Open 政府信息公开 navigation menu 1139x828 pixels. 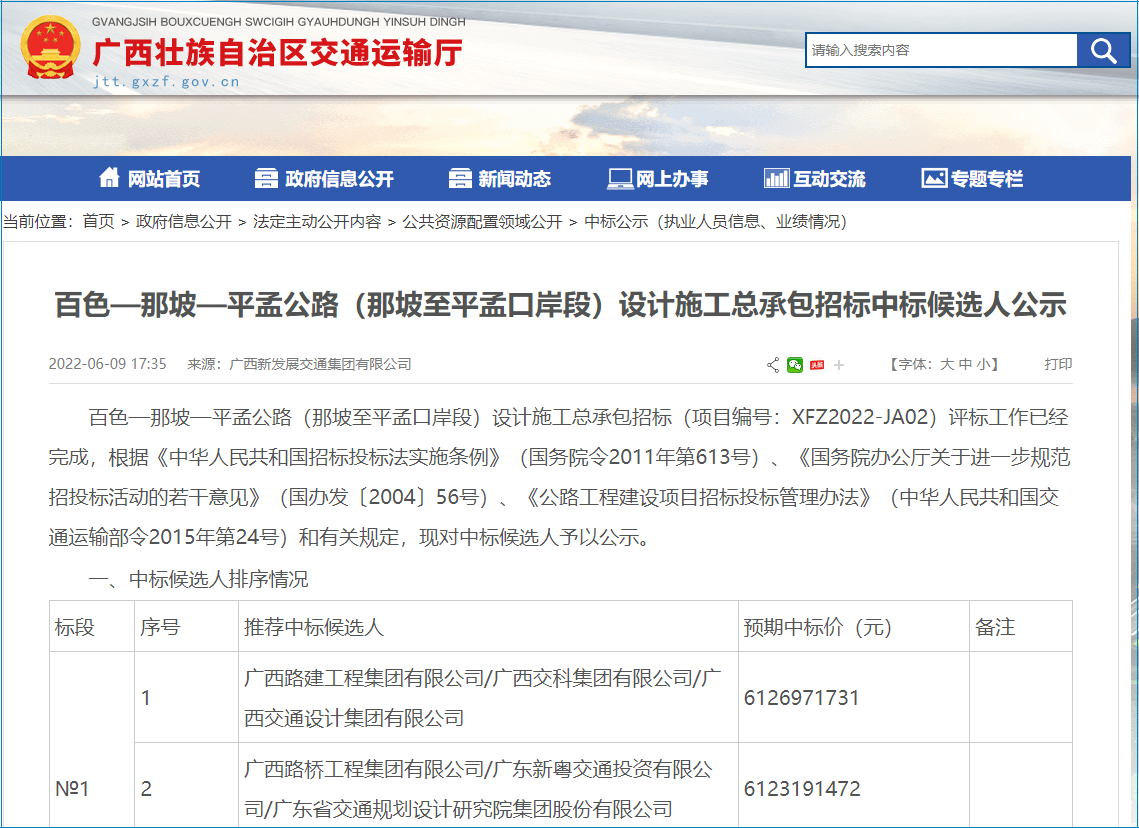324,179
